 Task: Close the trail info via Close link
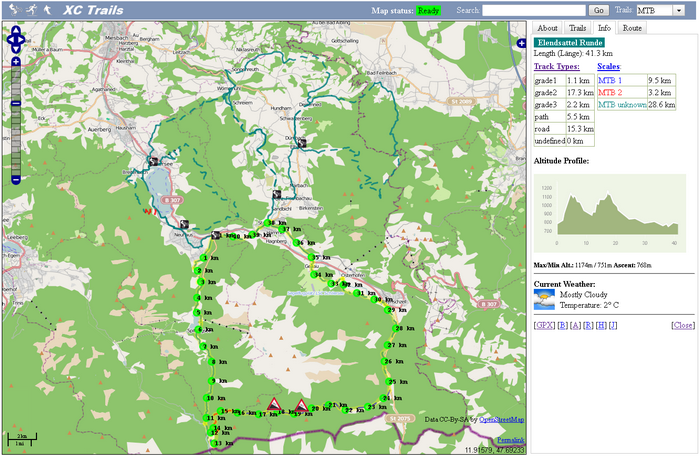click(x=683, y=325)
